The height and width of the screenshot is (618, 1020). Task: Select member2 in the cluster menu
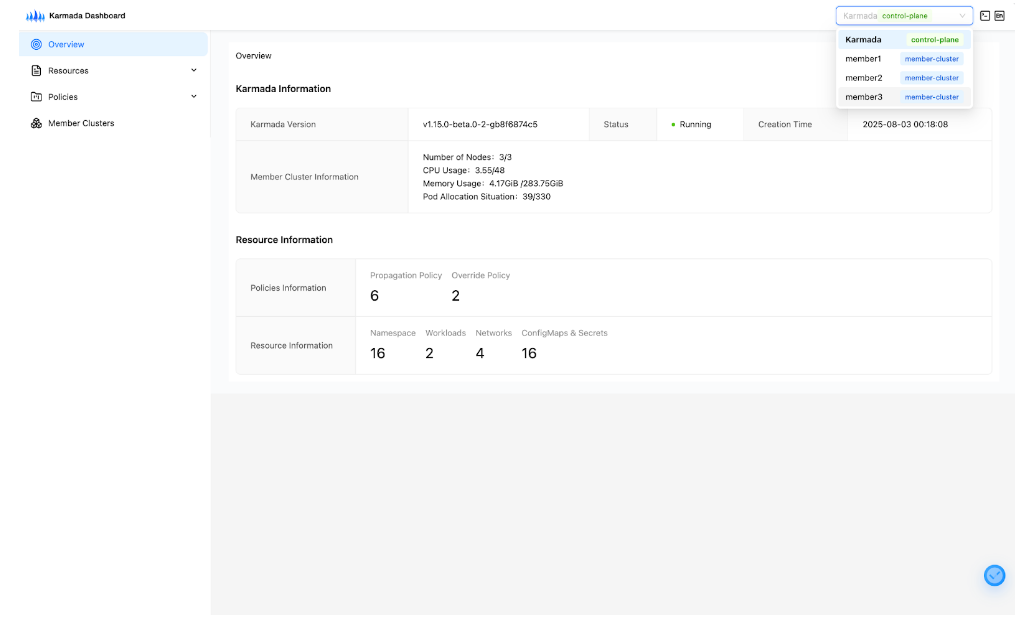click(x=899, y=77)
